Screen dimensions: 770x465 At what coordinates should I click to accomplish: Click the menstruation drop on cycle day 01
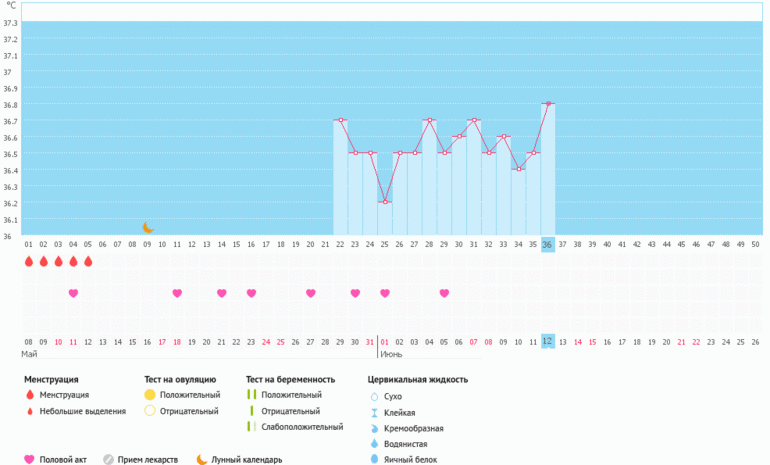pos(29,262)
